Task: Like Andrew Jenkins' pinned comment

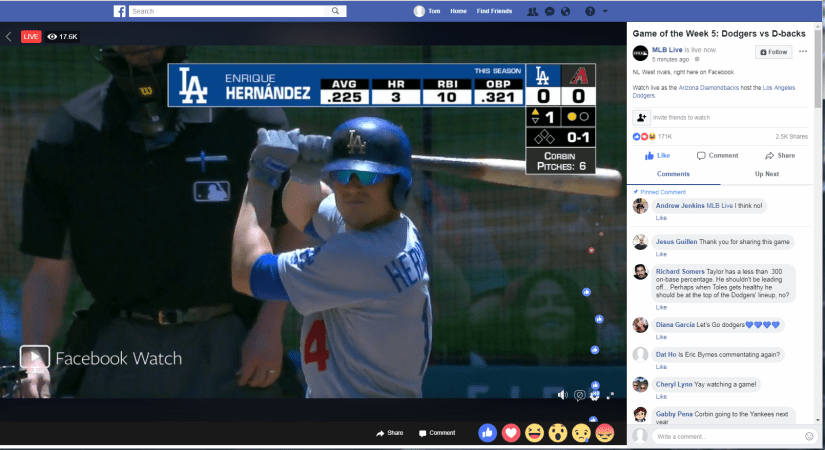Action: [x=661, y=218]
